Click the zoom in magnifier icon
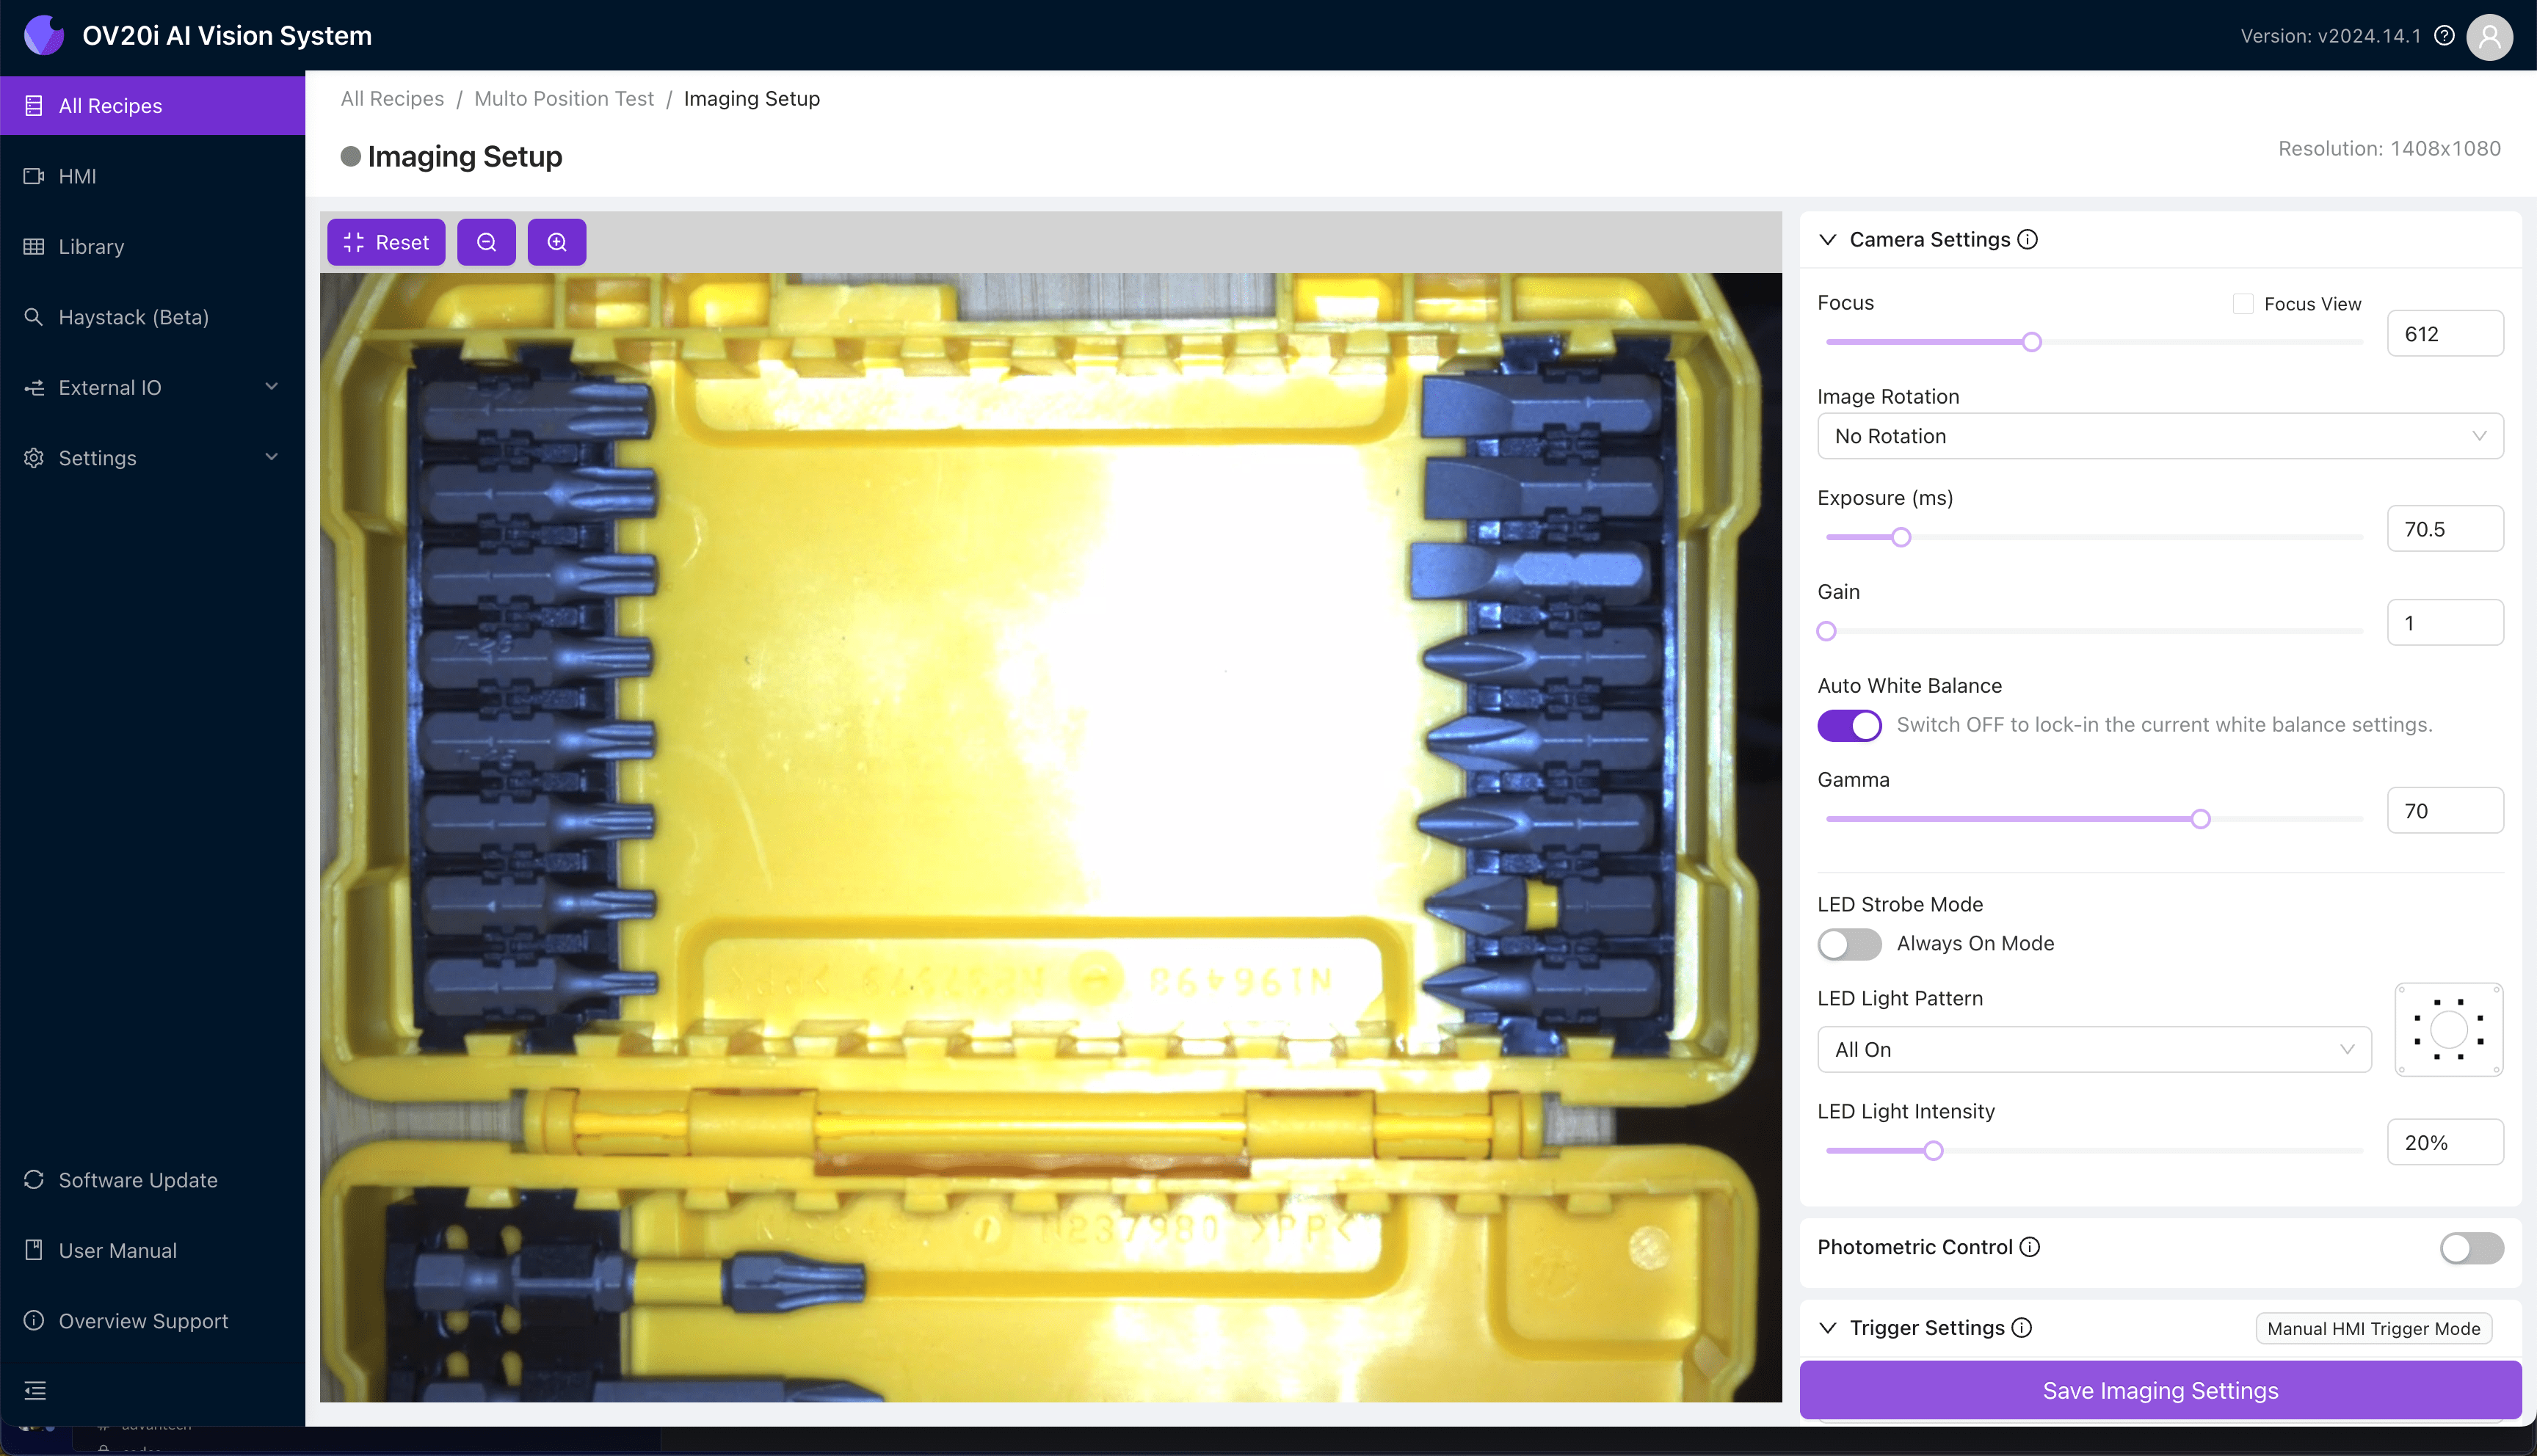2537x1456 pixels. (x=557, y=242)
